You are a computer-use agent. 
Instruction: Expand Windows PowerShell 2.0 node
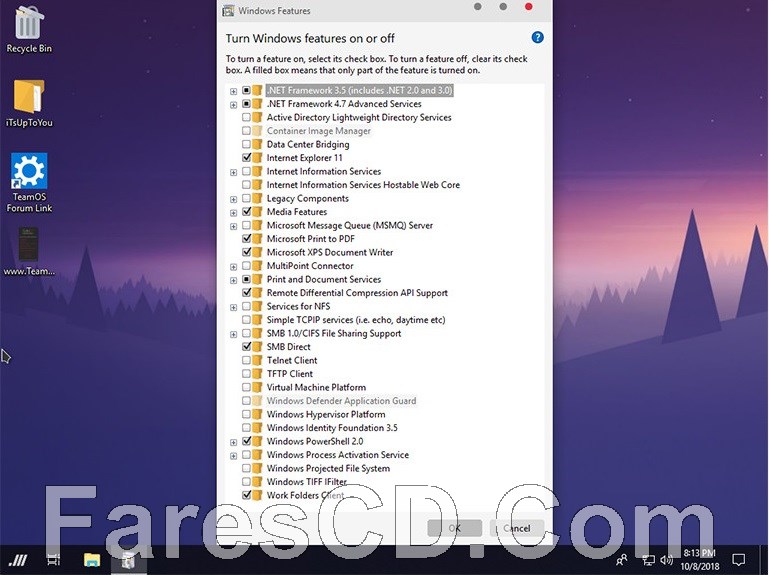click(233, 442)
